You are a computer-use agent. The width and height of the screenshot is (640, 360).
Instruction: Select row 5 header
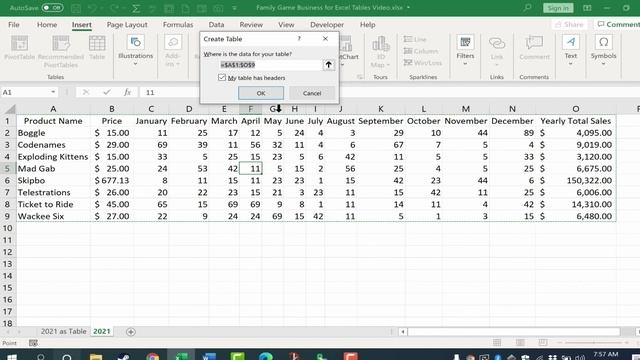pos(7,169)
